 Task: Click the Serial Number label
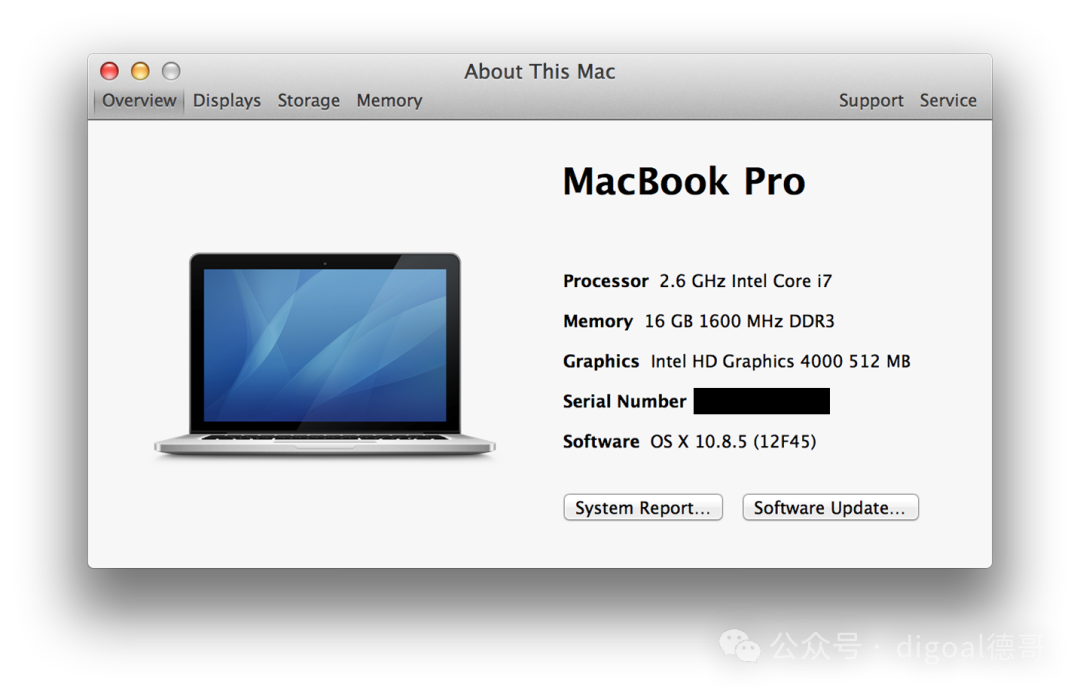[624, 401]
